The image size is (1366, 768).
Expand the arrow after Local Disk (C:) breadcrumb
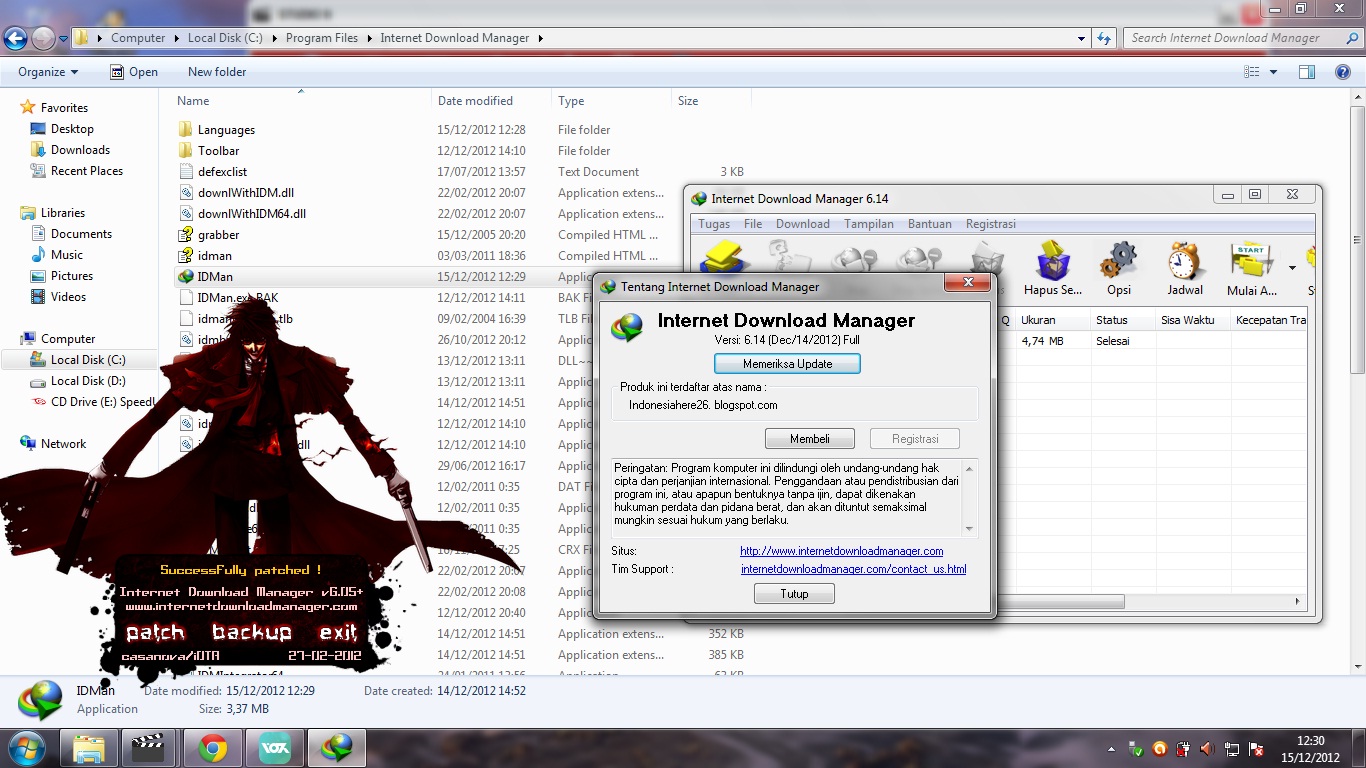275,38
